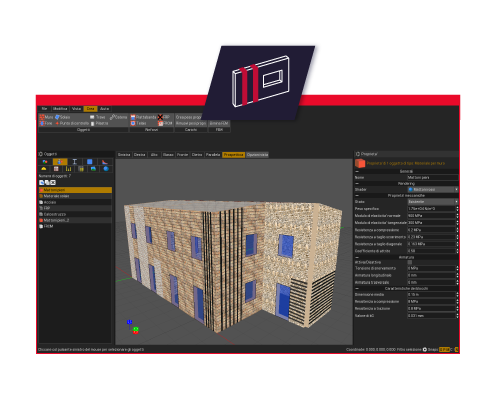500x417 pixels.
Task: Enable the Prospettica view mode
Action: click(234, 155)
